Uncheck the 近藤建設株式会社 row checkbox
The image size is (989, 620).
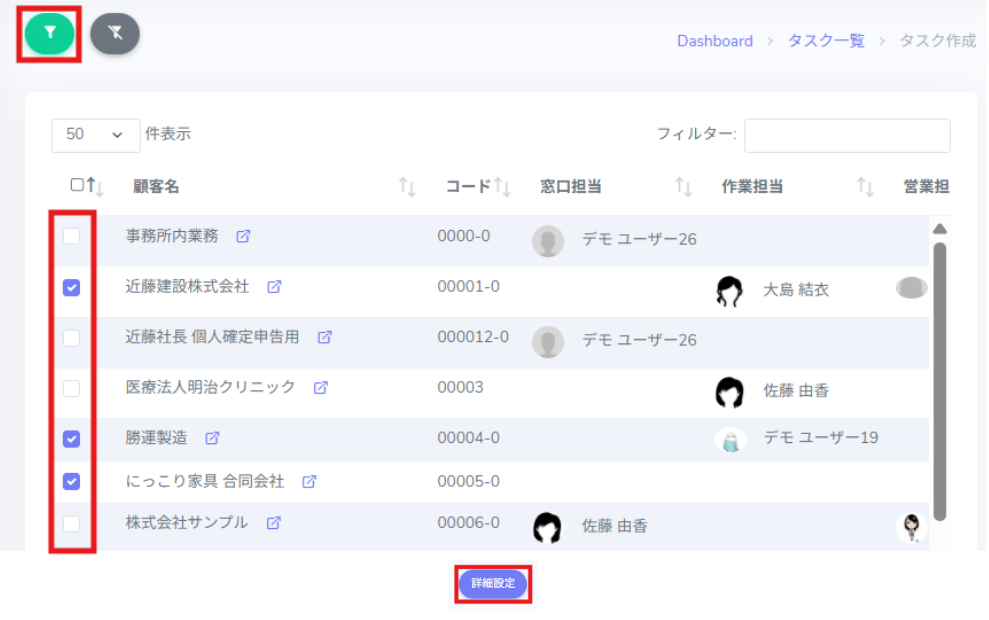(x=72, y=288)
